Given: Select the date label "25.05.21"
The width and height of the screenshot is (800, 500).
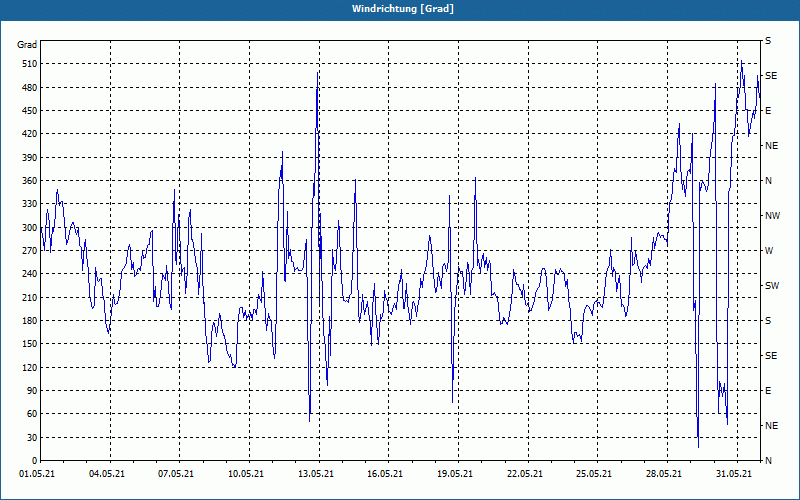Looking at the screenshot, I should [594, 474].
